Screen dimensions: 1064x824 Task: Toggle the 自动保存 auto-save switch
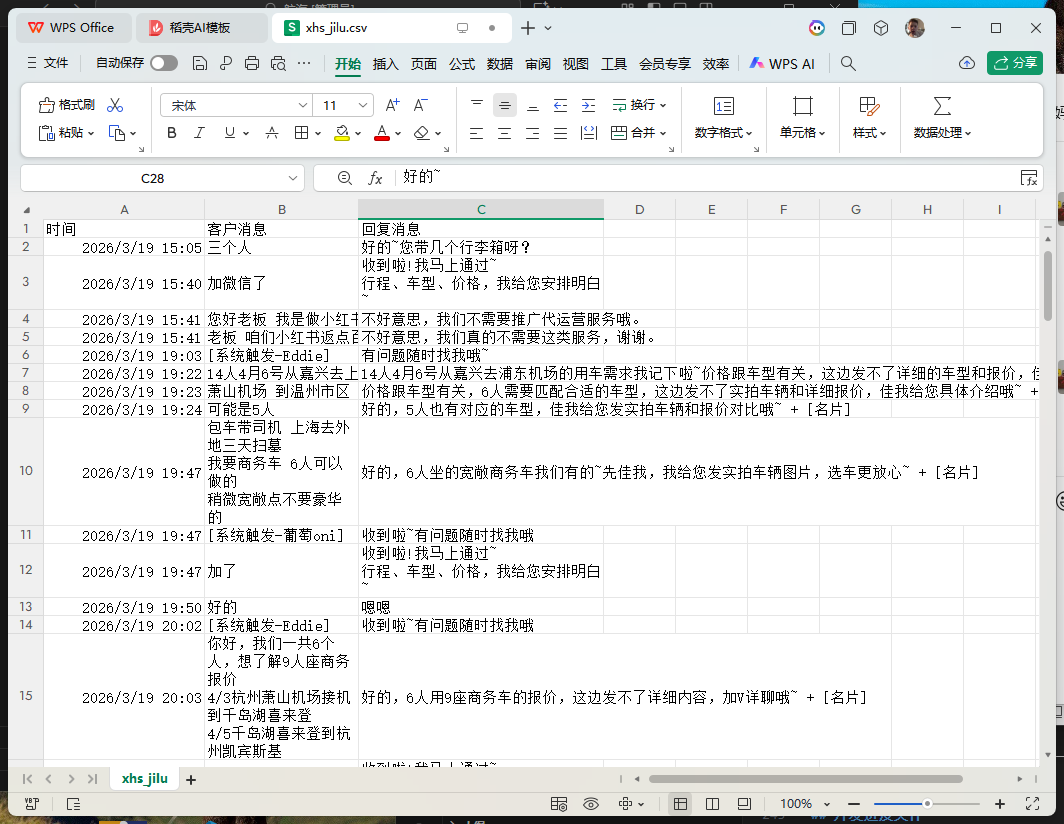click(x=163, y=63)
